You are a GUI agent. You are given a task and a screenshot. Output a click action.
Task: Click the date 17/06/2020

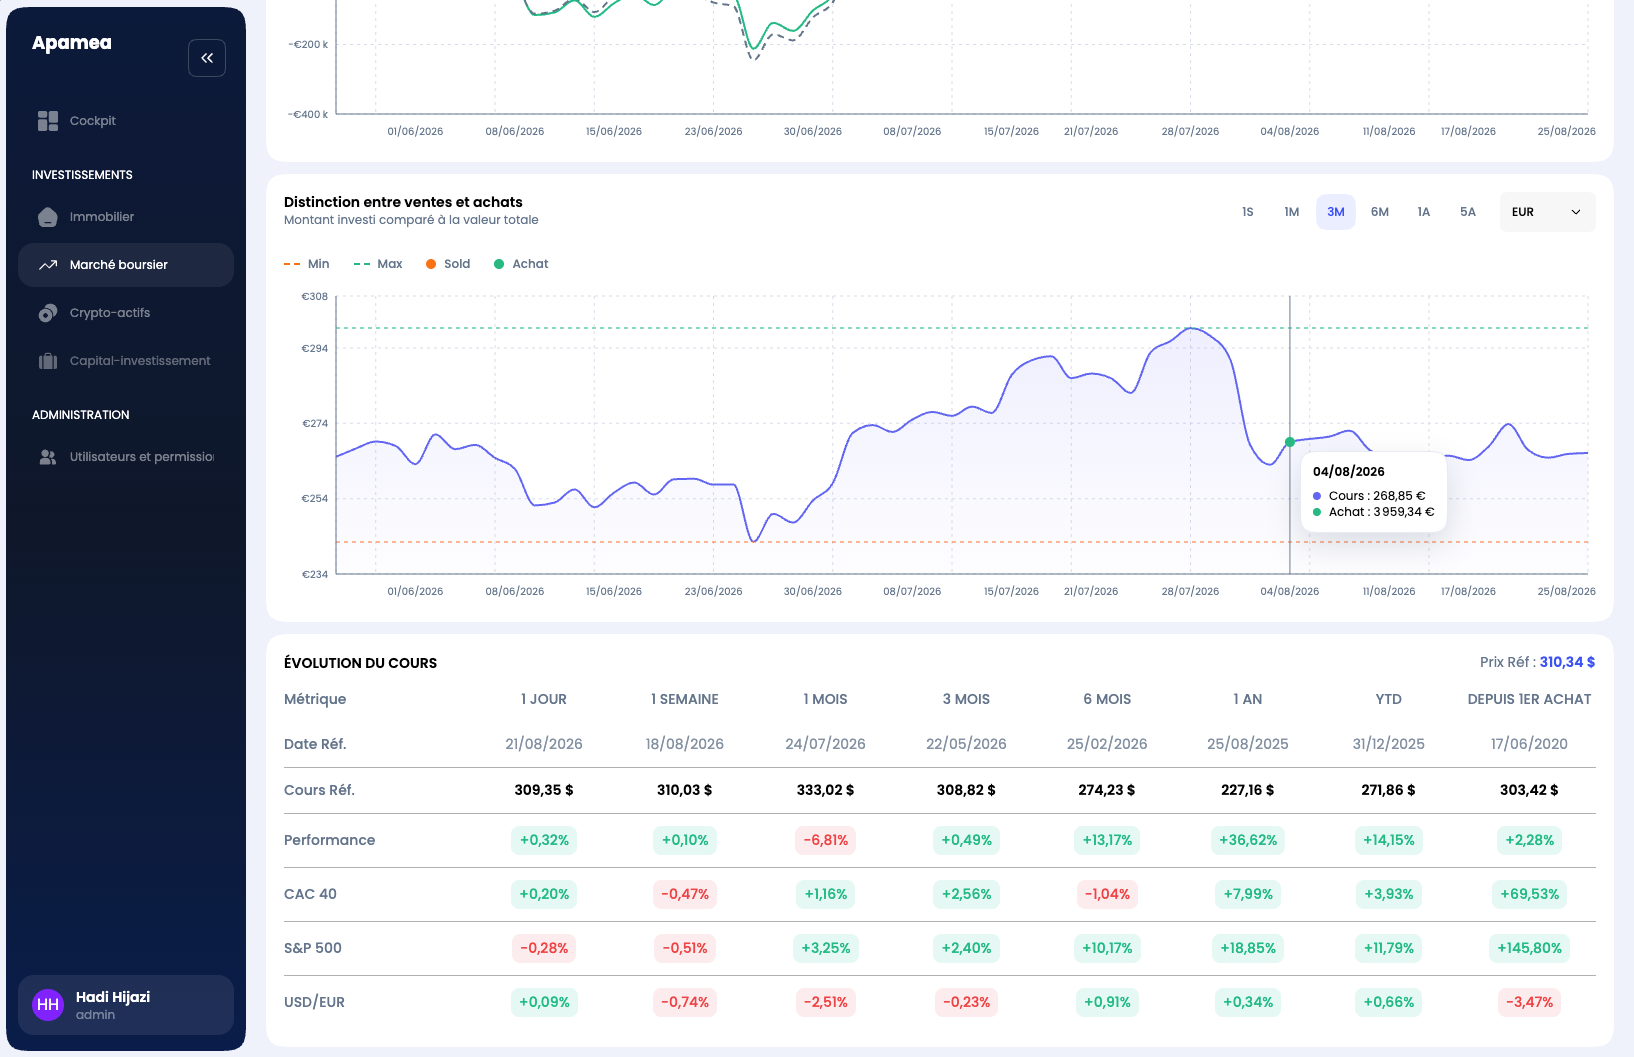pos(1529,744)
